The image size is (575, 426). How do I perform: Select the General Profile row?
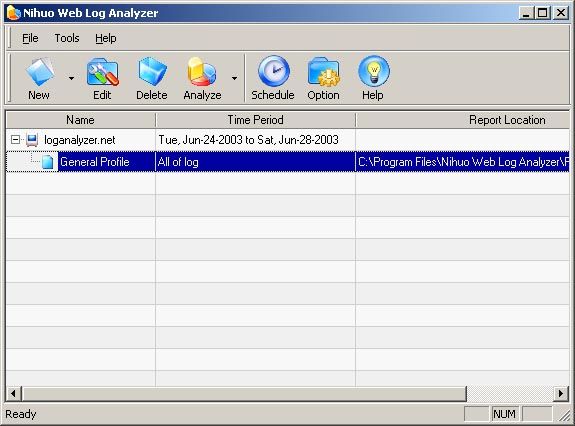pyautogui.click(x=288, y=162)
